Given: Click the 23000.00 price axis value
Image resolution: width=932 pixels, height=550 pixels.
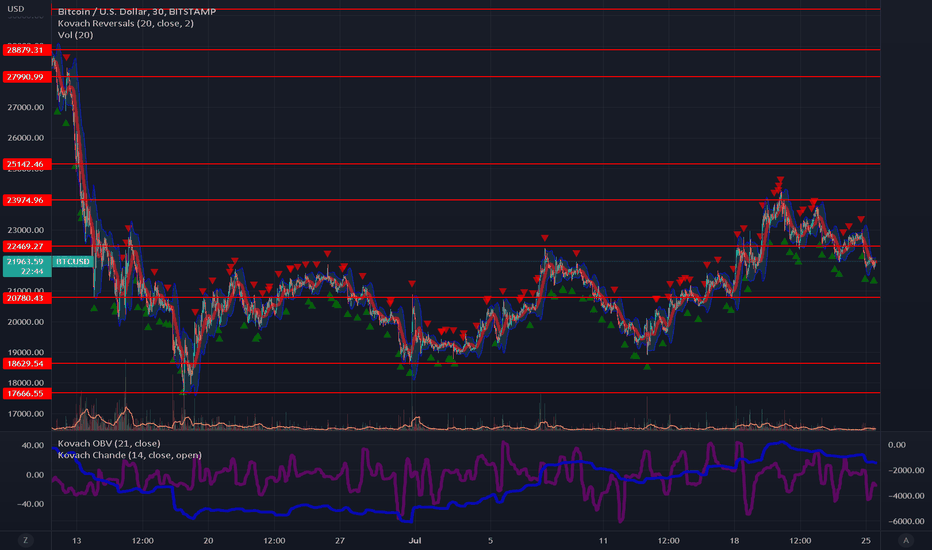Looking at the screenshot, I should pyautogui.click(x=26, y=230).
